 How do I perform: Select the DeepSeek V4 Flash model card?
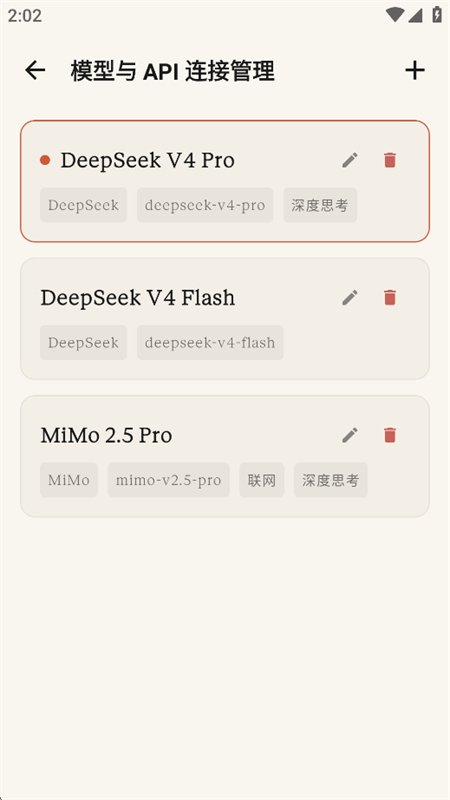(225, 319)
